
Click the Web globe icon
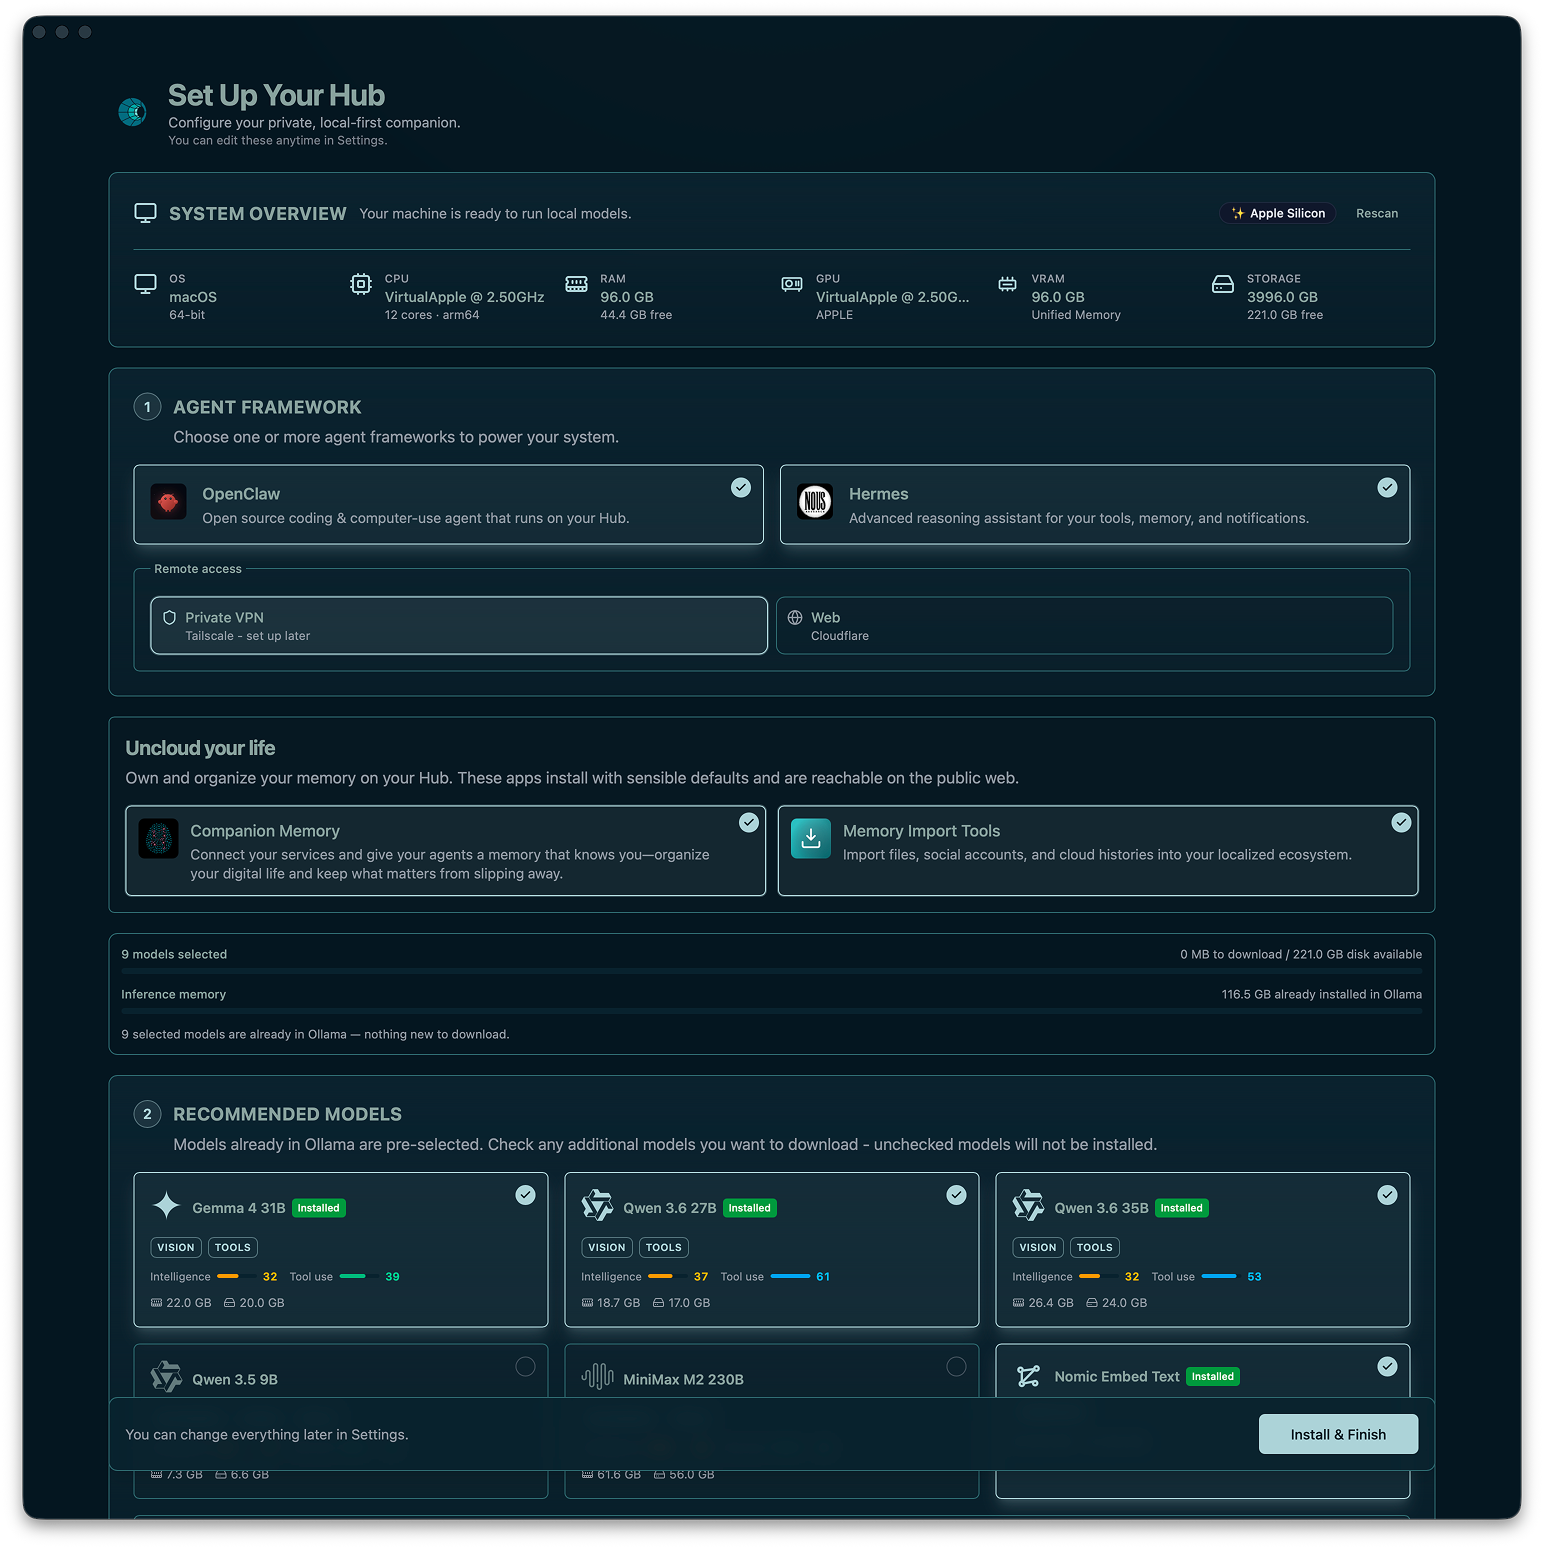795,618
